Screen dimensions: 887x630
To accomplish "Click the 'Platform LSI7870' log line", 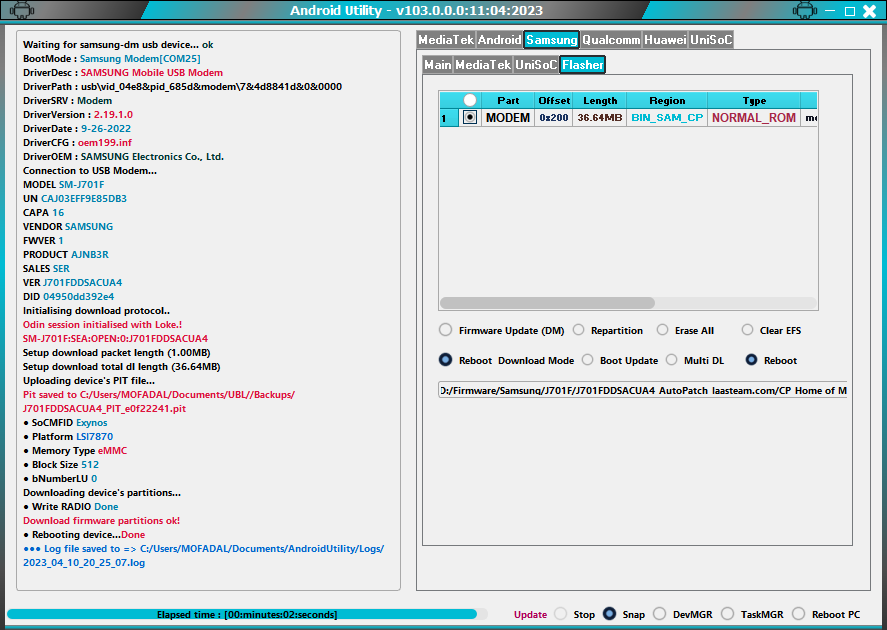I will 68,437.
